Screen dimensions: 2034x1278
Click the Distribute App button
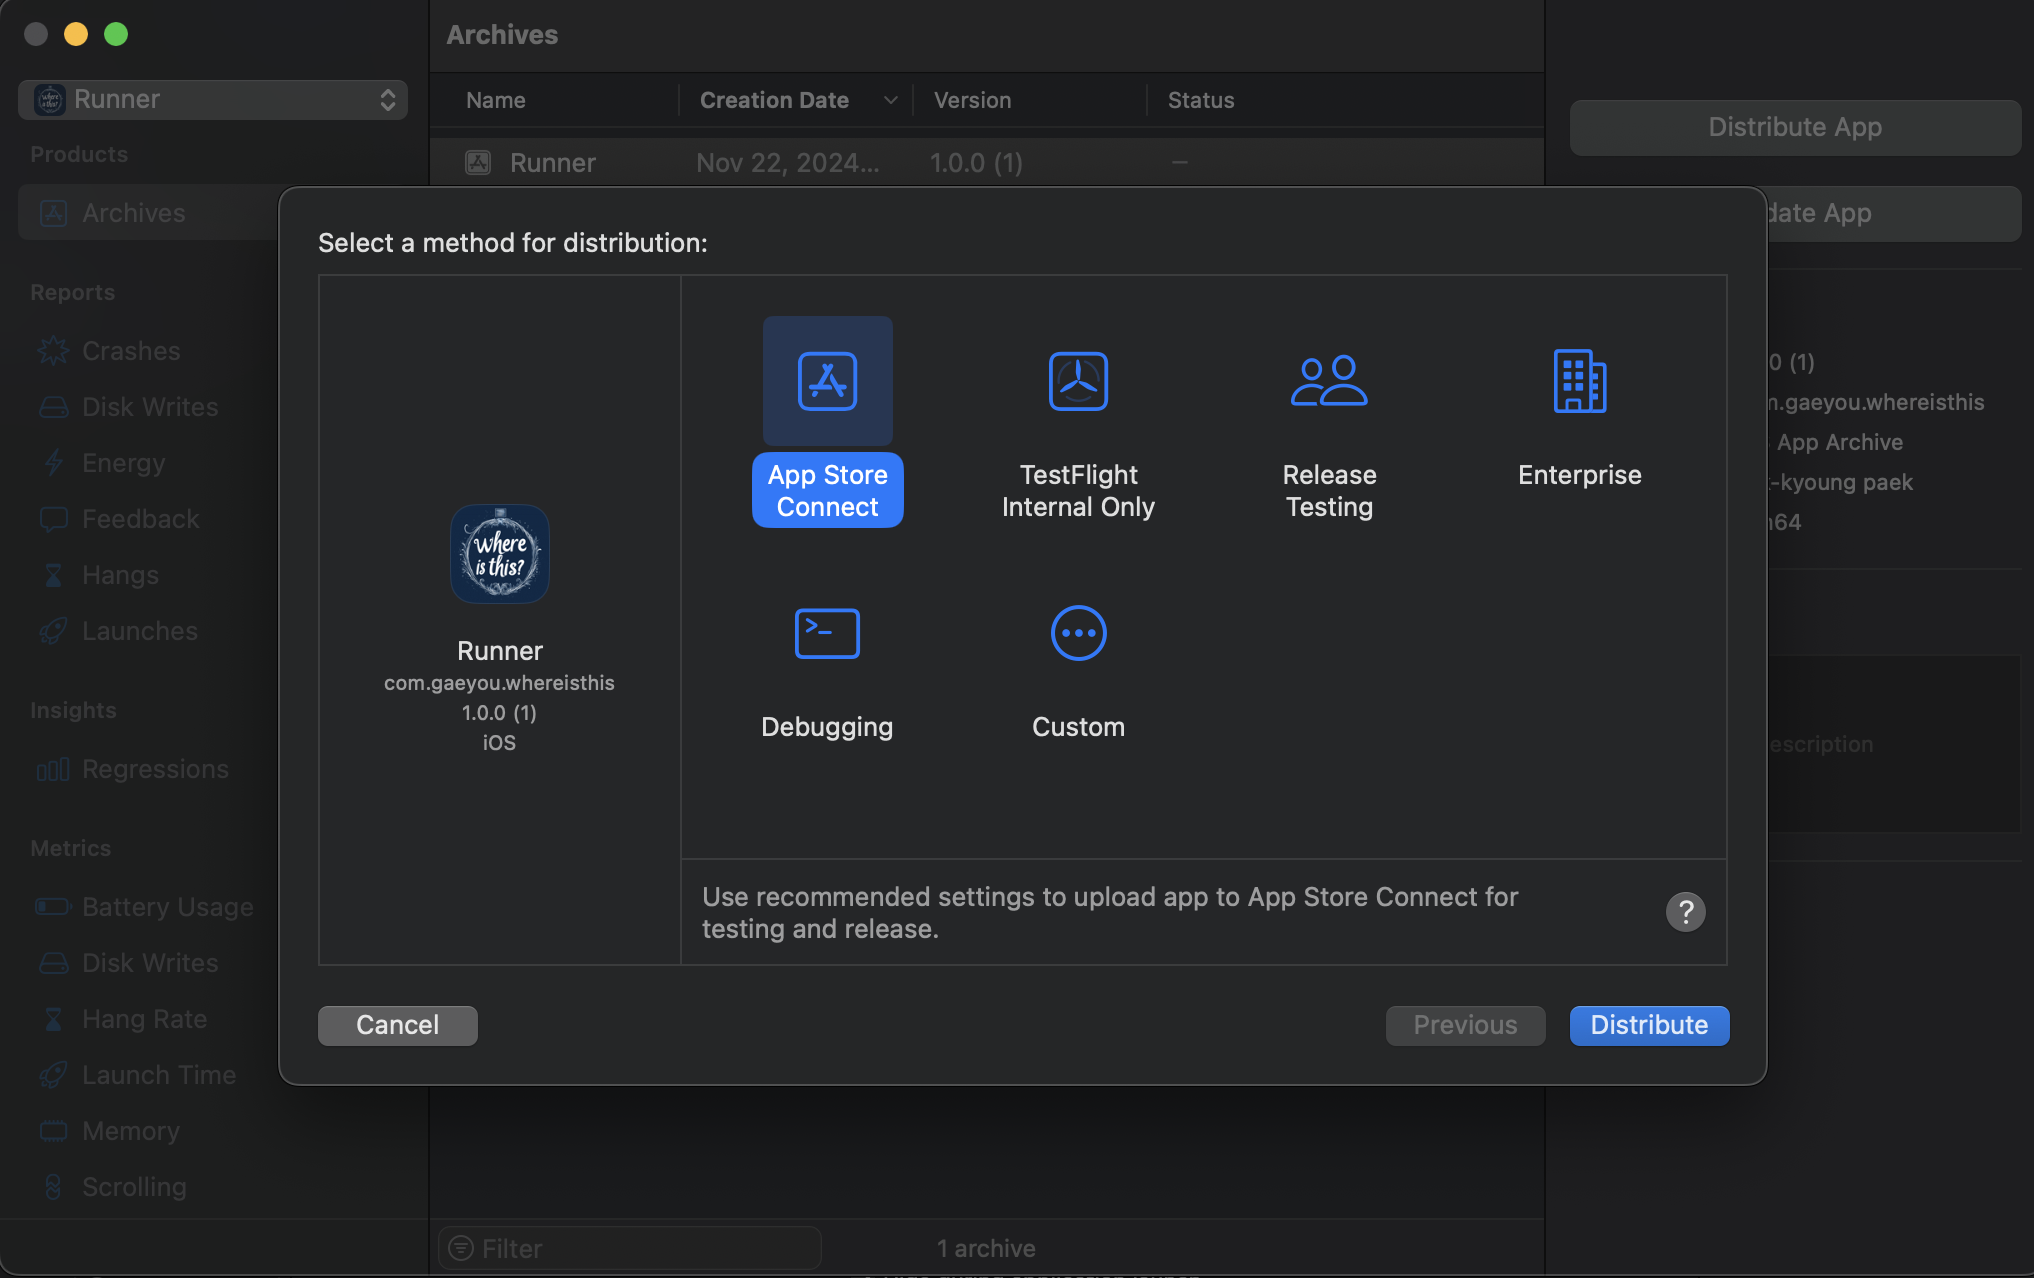point(1794,127)
